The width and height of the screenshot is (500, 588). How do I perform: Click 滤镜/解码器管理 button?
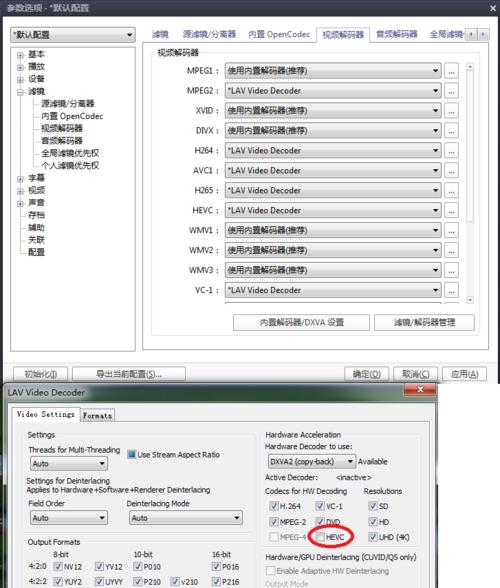[424, 322]
